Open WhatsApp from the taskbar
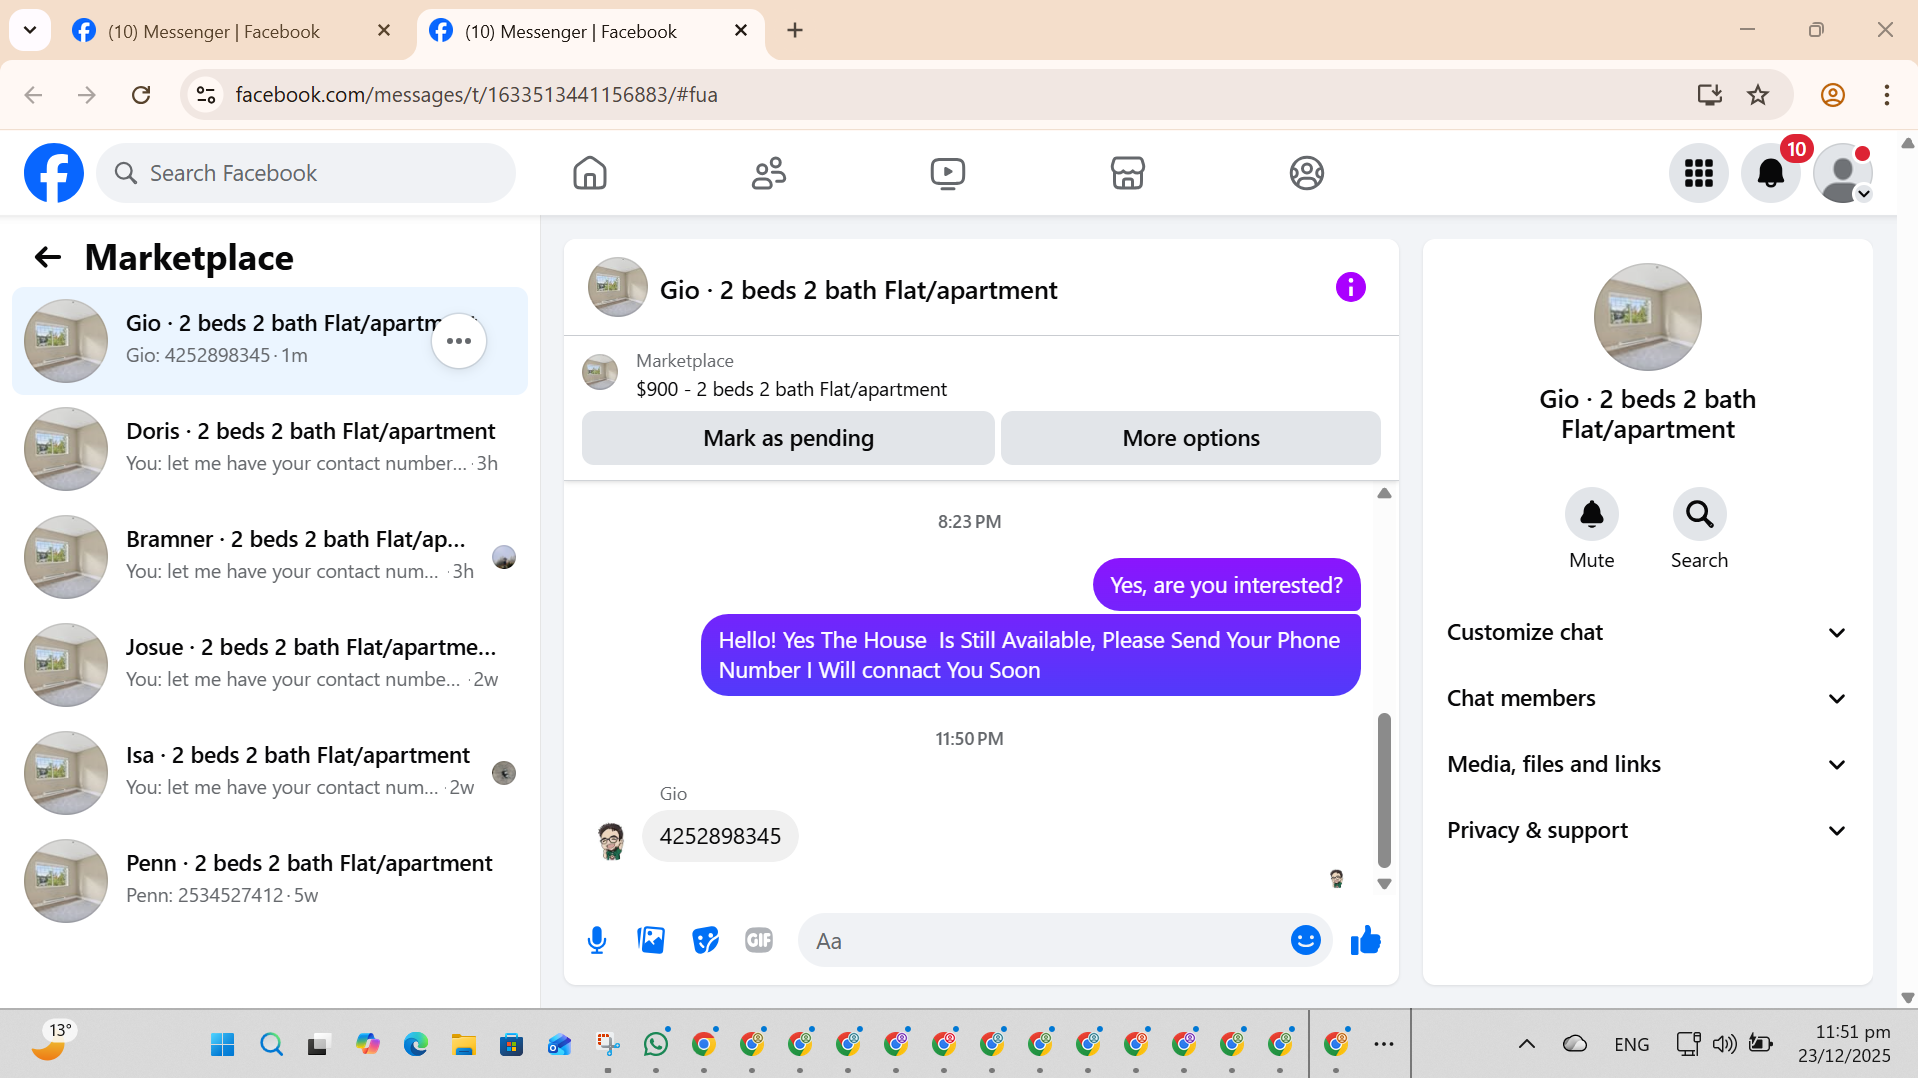The height and width of the screenshot is (1078, 1918). (x=656, y=1045)
